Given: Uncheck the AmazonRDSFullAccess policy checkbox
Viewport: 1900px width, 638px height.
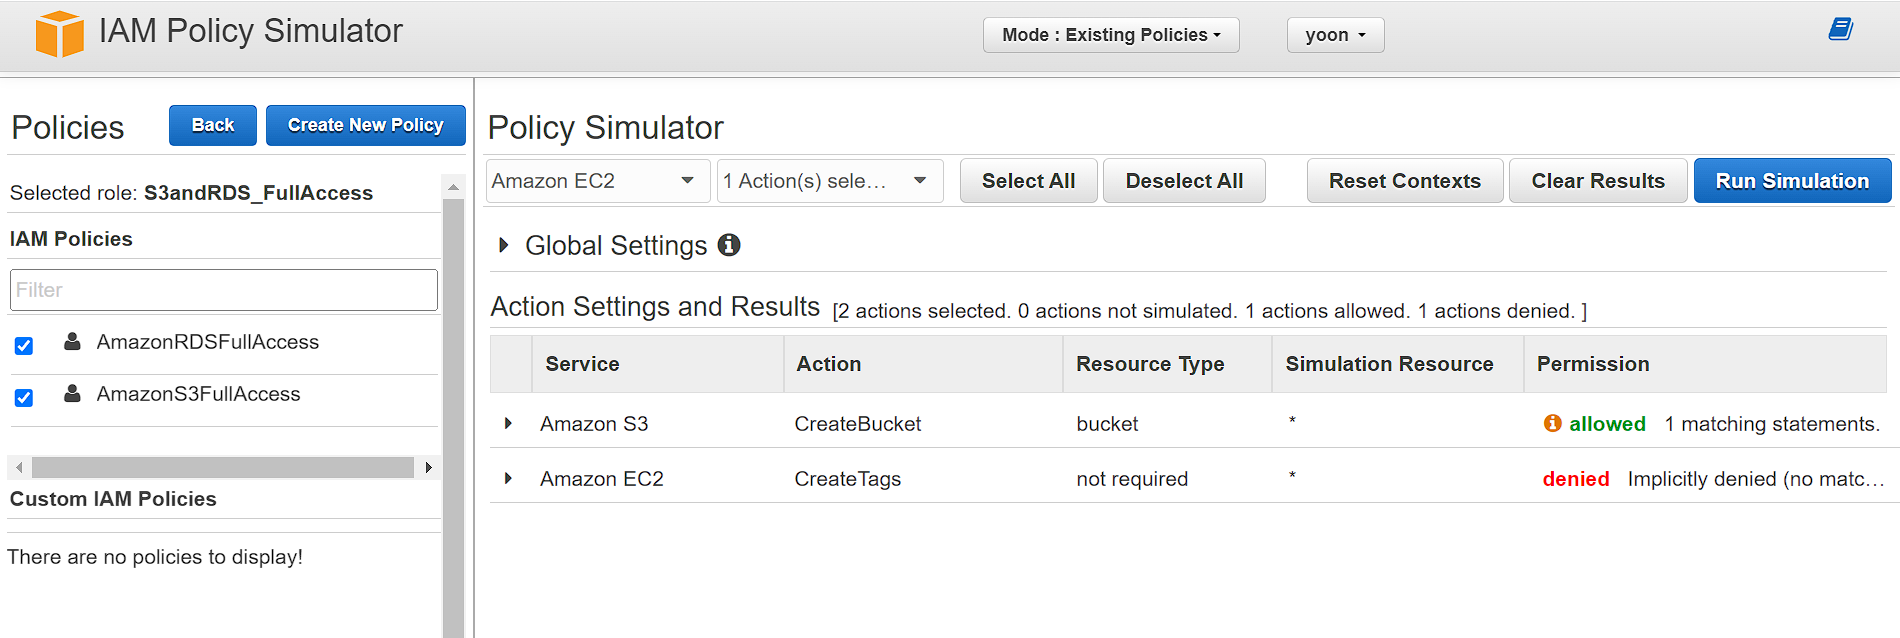Looking at the screenshot, I should (24, 346).
